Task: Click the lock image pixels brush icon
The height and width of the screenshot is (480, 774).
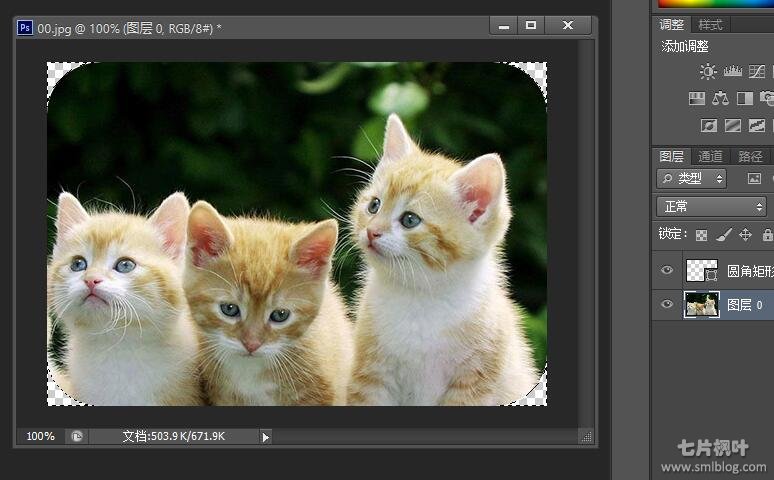Action: click(x=724, y=235)
